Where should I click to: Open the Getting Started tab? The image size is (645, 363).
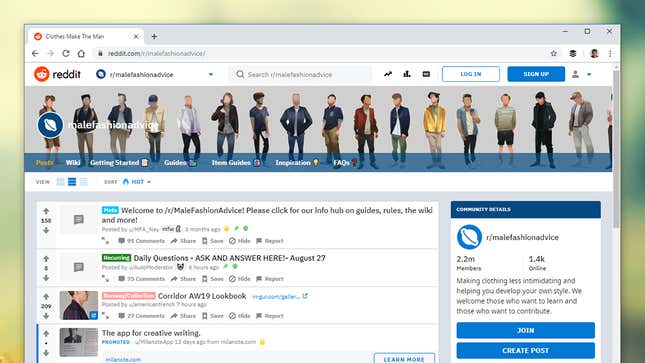point(119,163)
